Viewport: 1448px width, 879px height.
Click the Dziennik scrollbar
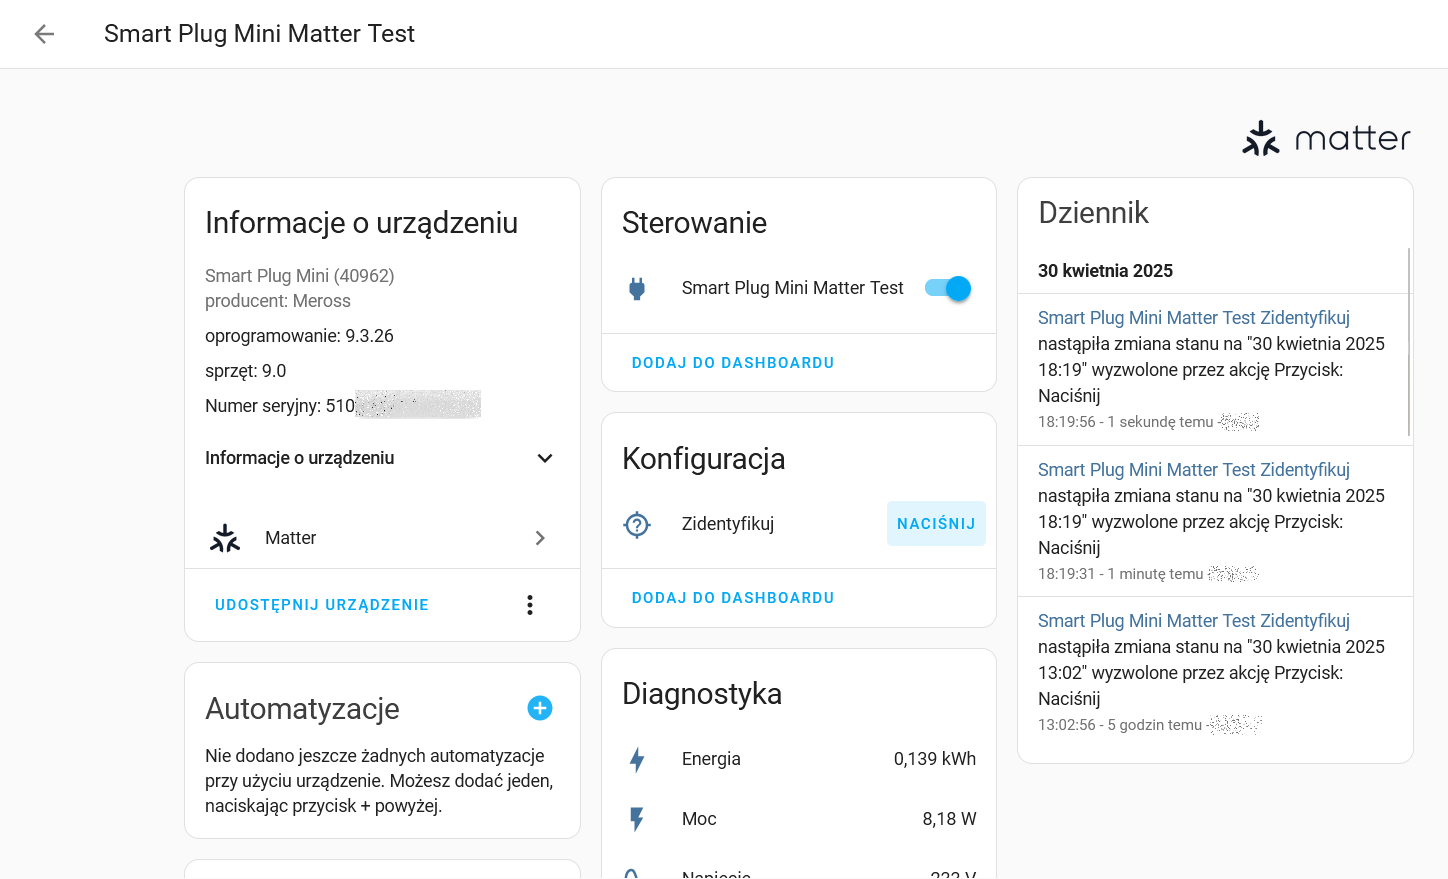[1409, 342]
